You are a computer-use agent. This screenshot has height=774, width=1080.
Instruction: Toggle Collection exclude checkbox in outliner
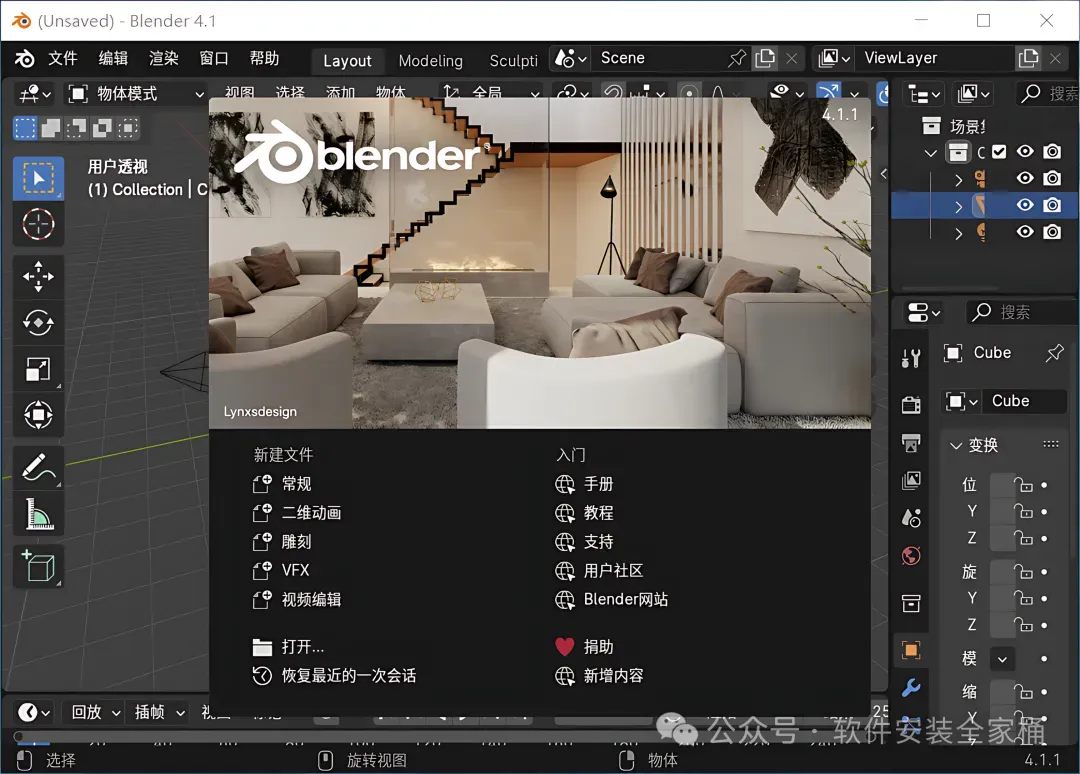[999, 152]
